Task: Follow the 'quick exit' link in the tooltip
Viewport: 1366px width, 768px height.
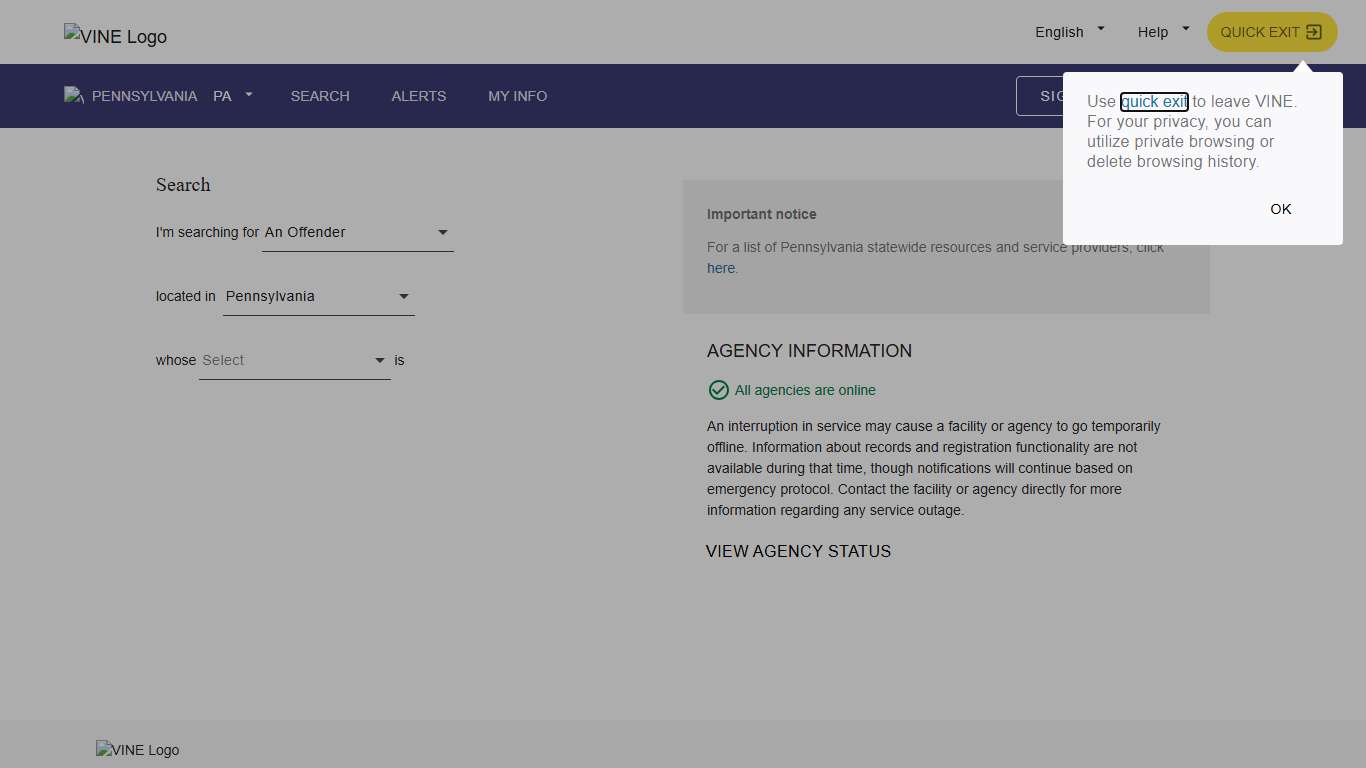Action: pyautogui.click(x=1154, y=101)
